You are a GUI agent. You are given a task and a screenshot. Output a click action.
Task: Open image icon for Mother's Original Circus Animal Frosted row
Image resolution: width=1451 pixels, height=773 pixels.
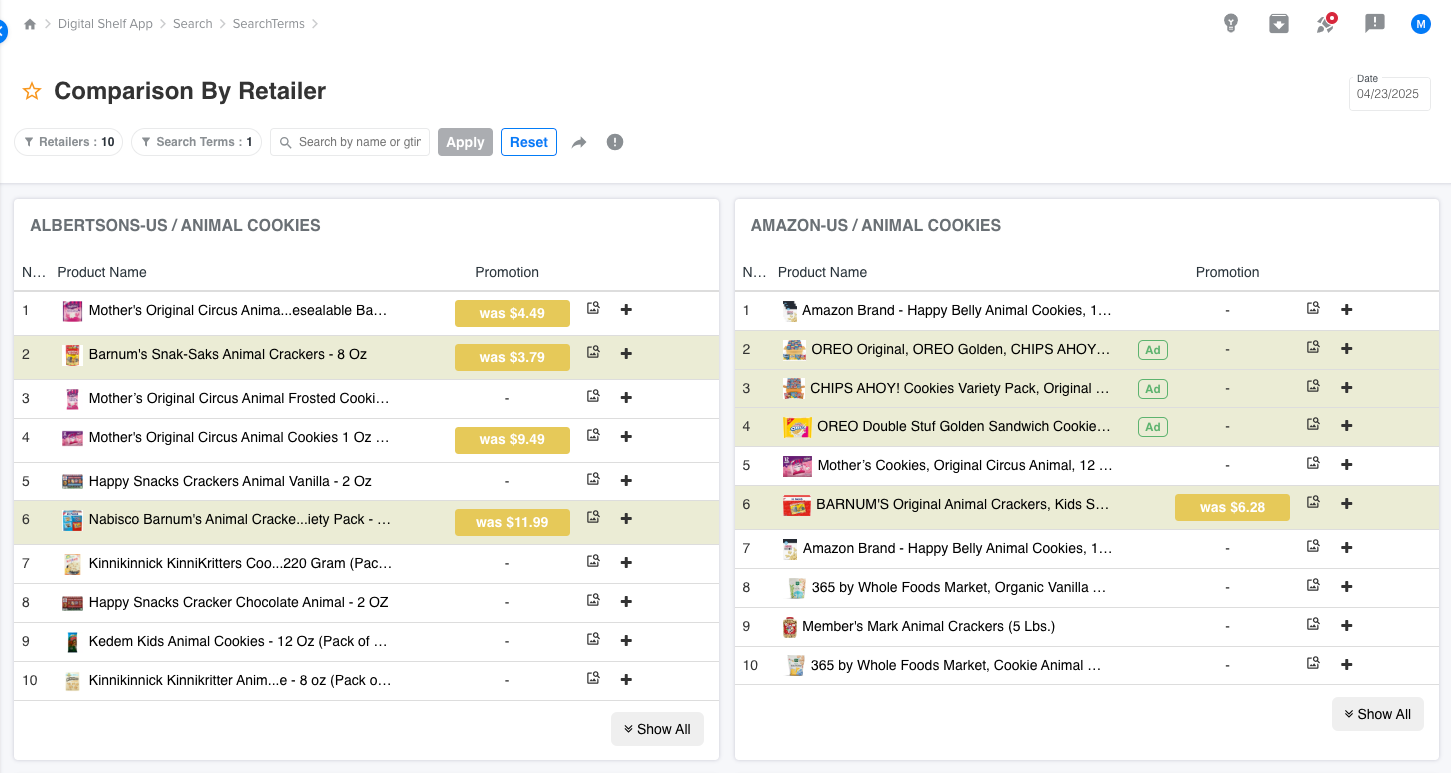click(x=593, y=396)
